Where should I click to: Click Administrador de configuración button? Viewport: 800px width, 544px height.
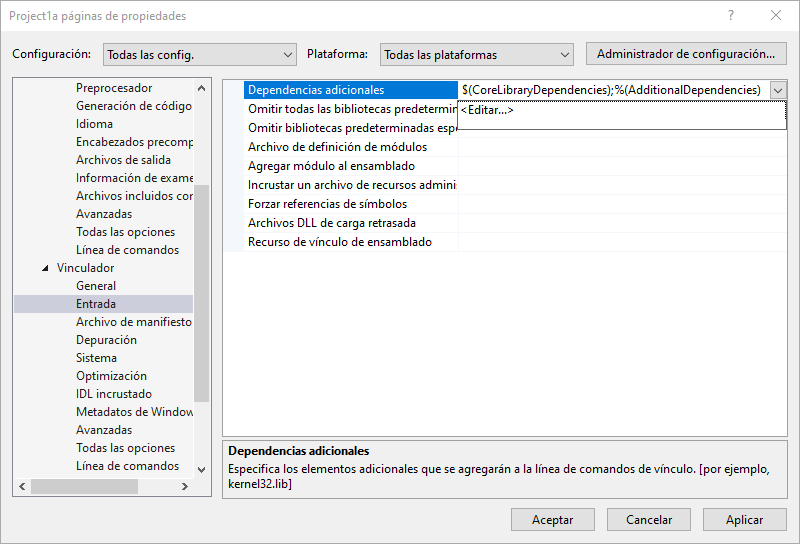(686, 54)
